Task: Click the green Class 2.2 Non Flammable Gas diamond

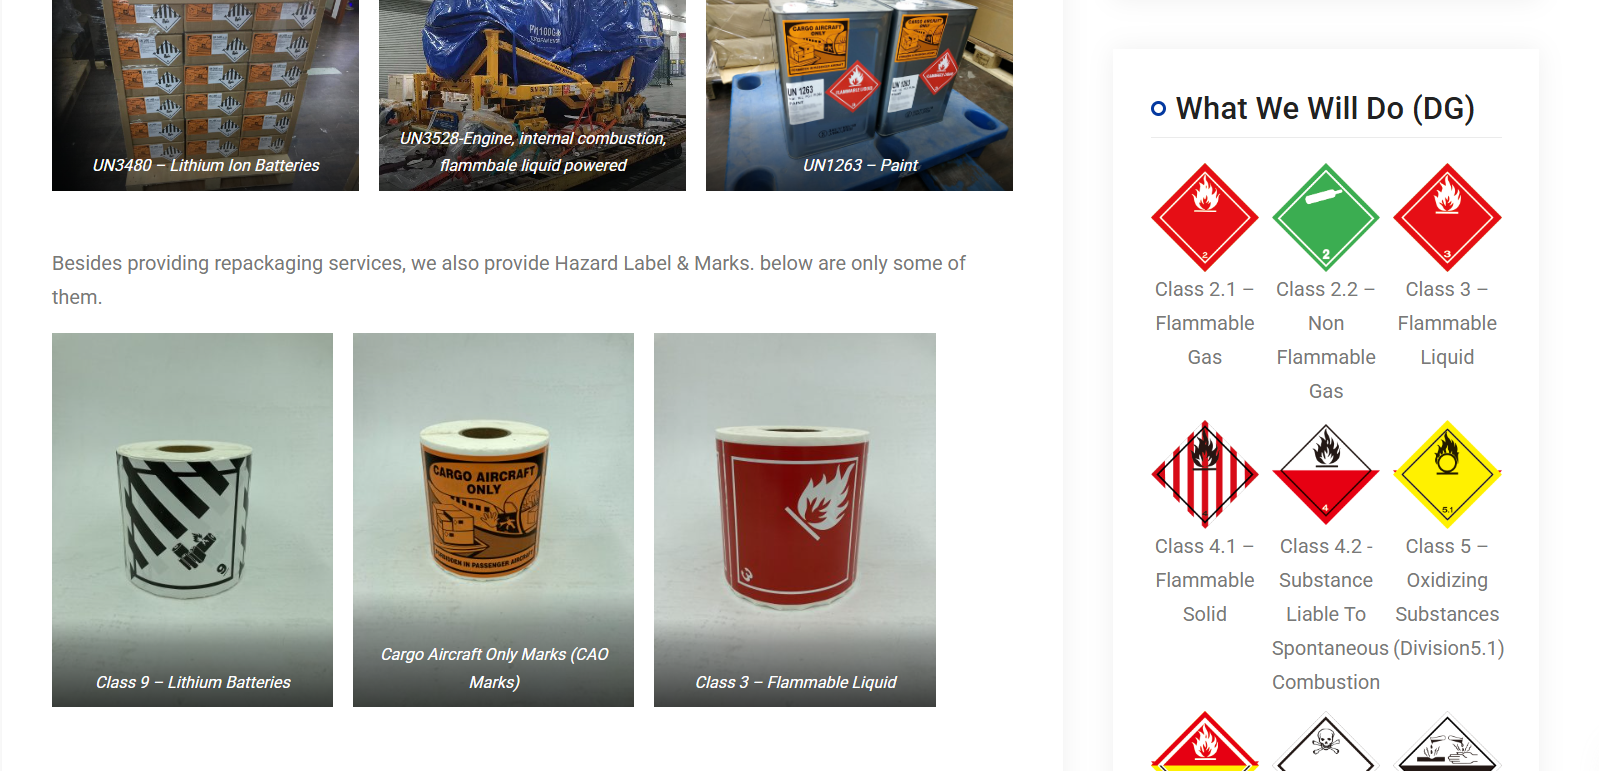Action: pos(1325,217)
